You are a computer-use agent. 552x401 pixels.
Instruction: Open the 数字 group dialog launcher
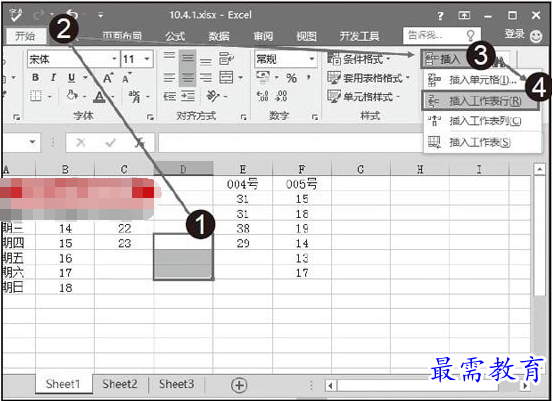click(315, 117)
